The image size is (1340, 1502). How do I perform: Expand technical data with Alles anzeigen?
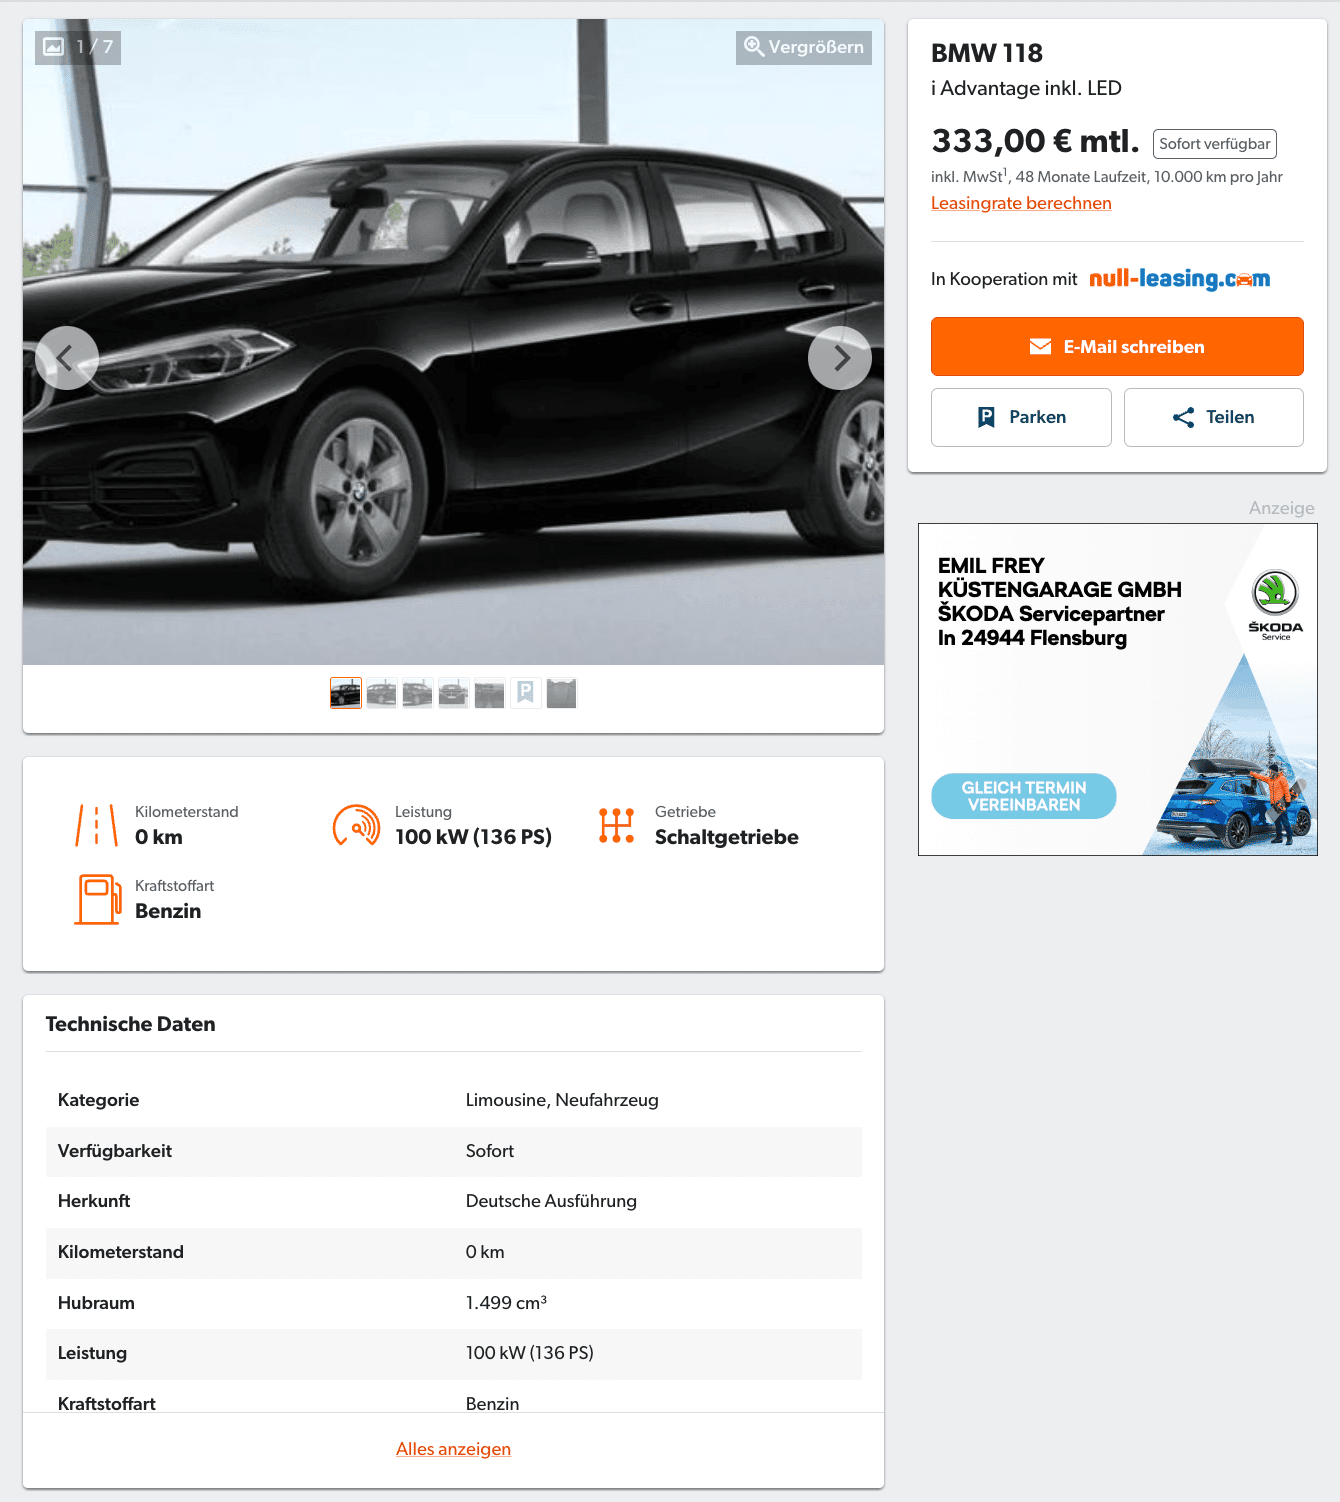[x=453, y=1449]
